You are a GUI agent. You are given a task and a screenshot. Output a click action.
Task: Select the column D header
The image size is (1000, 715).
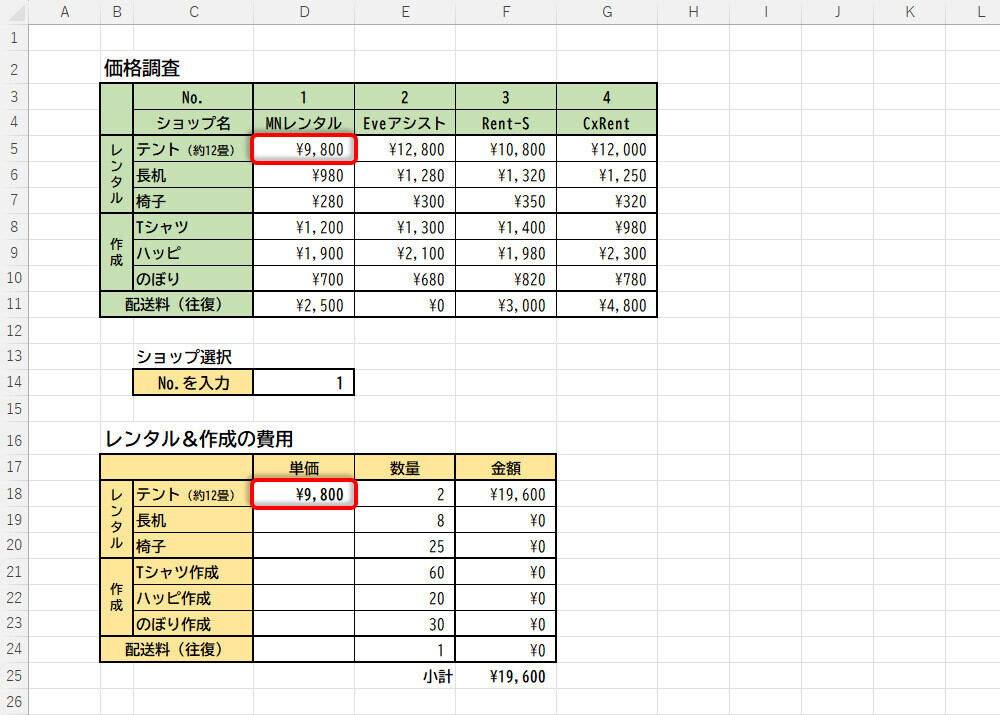point(303,12)
